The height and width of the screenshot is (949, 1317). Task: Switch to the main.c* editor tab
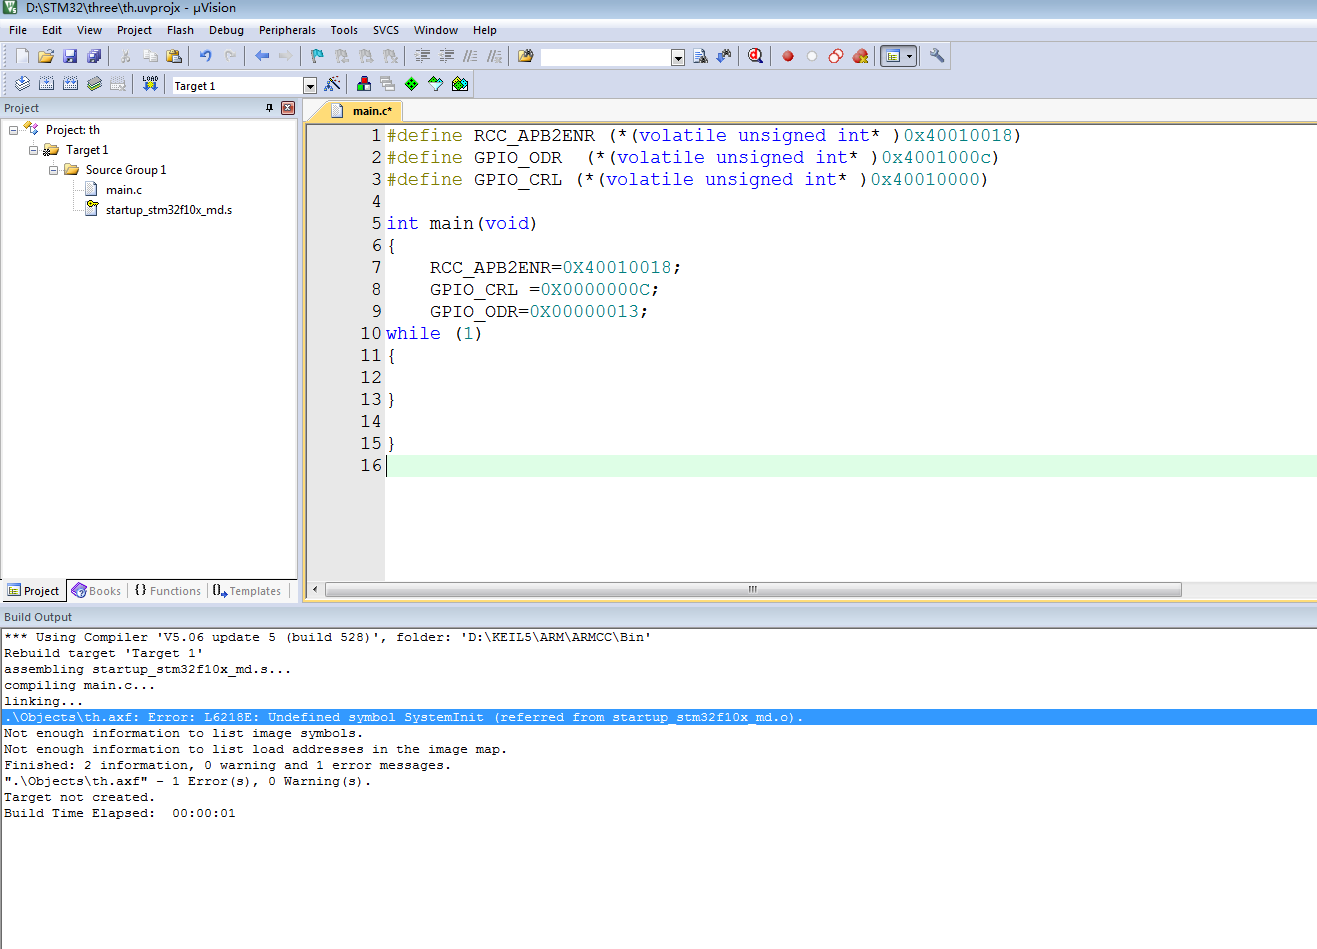[x=362, y=111]
